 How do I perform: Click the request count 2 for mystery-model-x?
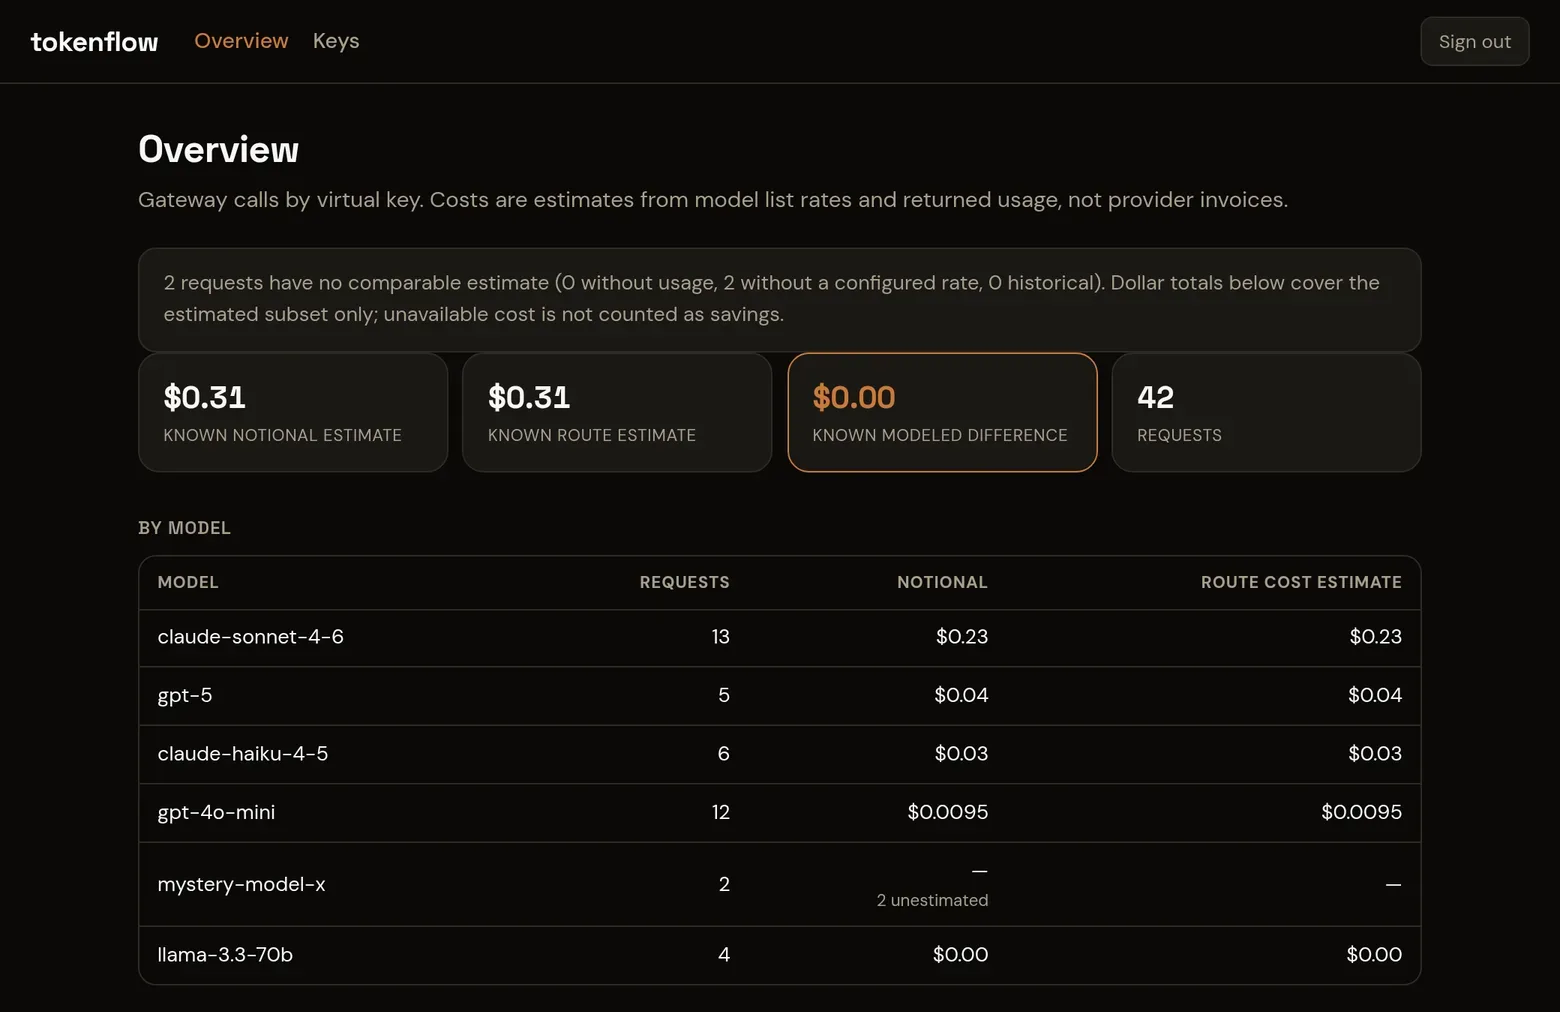(x=724, y=884)
